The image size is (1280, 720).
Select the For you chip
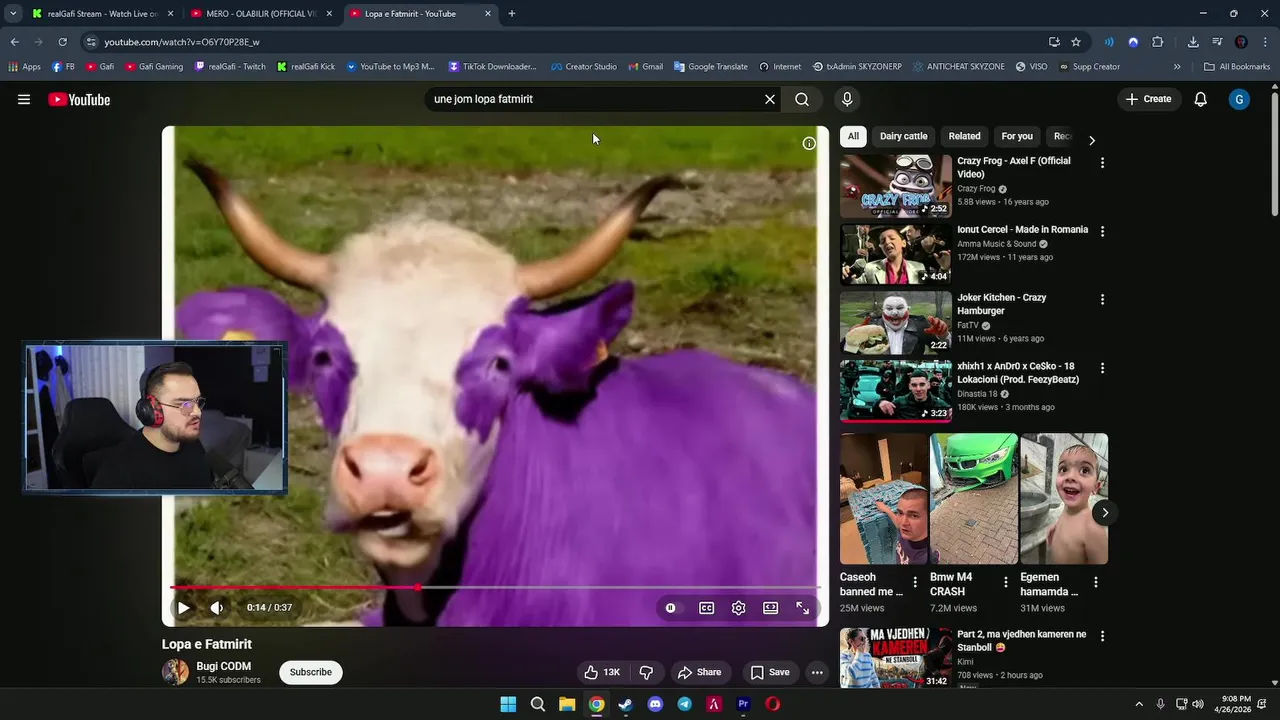(x=1017, y=136)
